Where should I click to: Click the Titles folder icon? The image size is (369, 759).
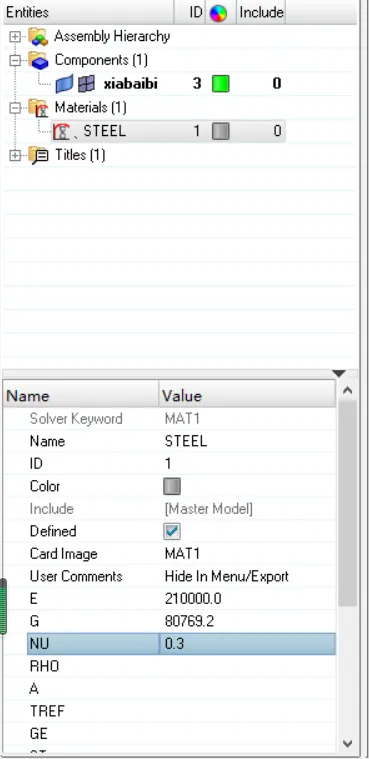38,155
